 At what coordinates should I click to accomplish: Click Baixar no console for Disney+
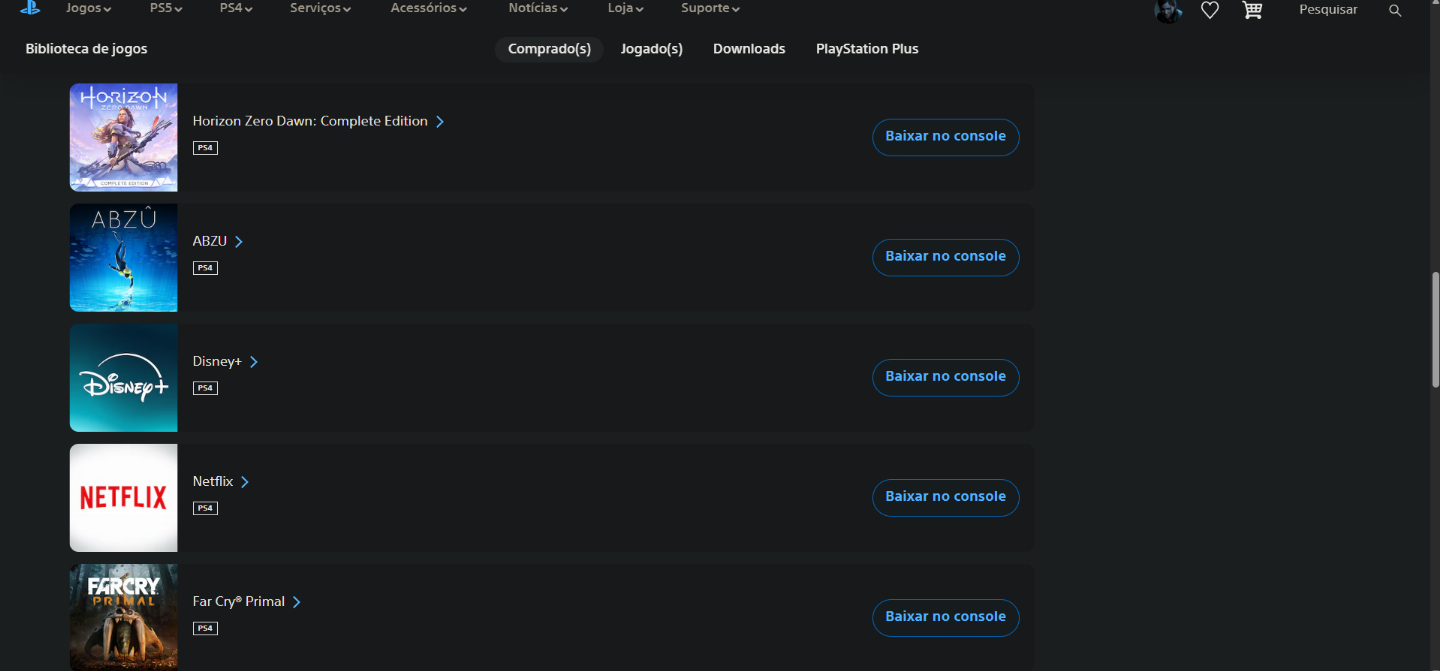point(946,377)
